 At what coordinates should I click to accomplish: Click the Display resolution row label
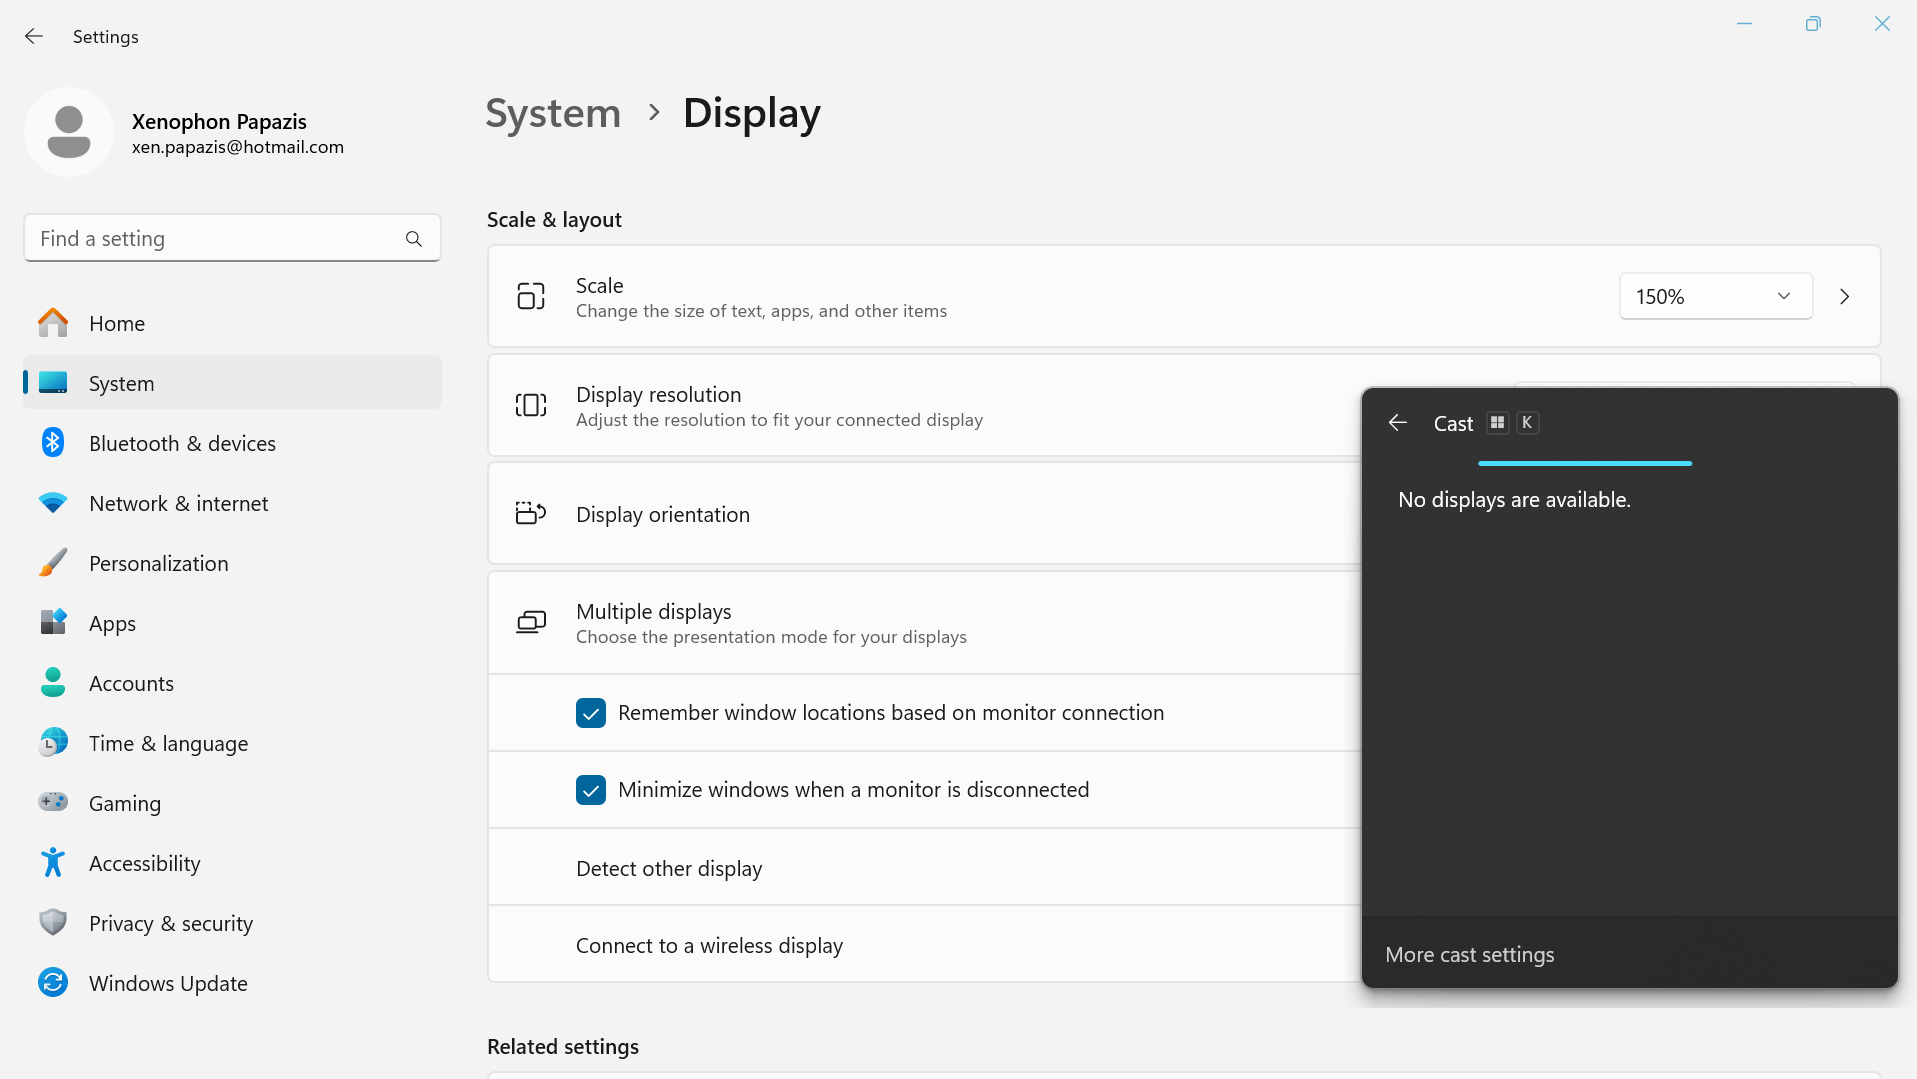[659, 395]
